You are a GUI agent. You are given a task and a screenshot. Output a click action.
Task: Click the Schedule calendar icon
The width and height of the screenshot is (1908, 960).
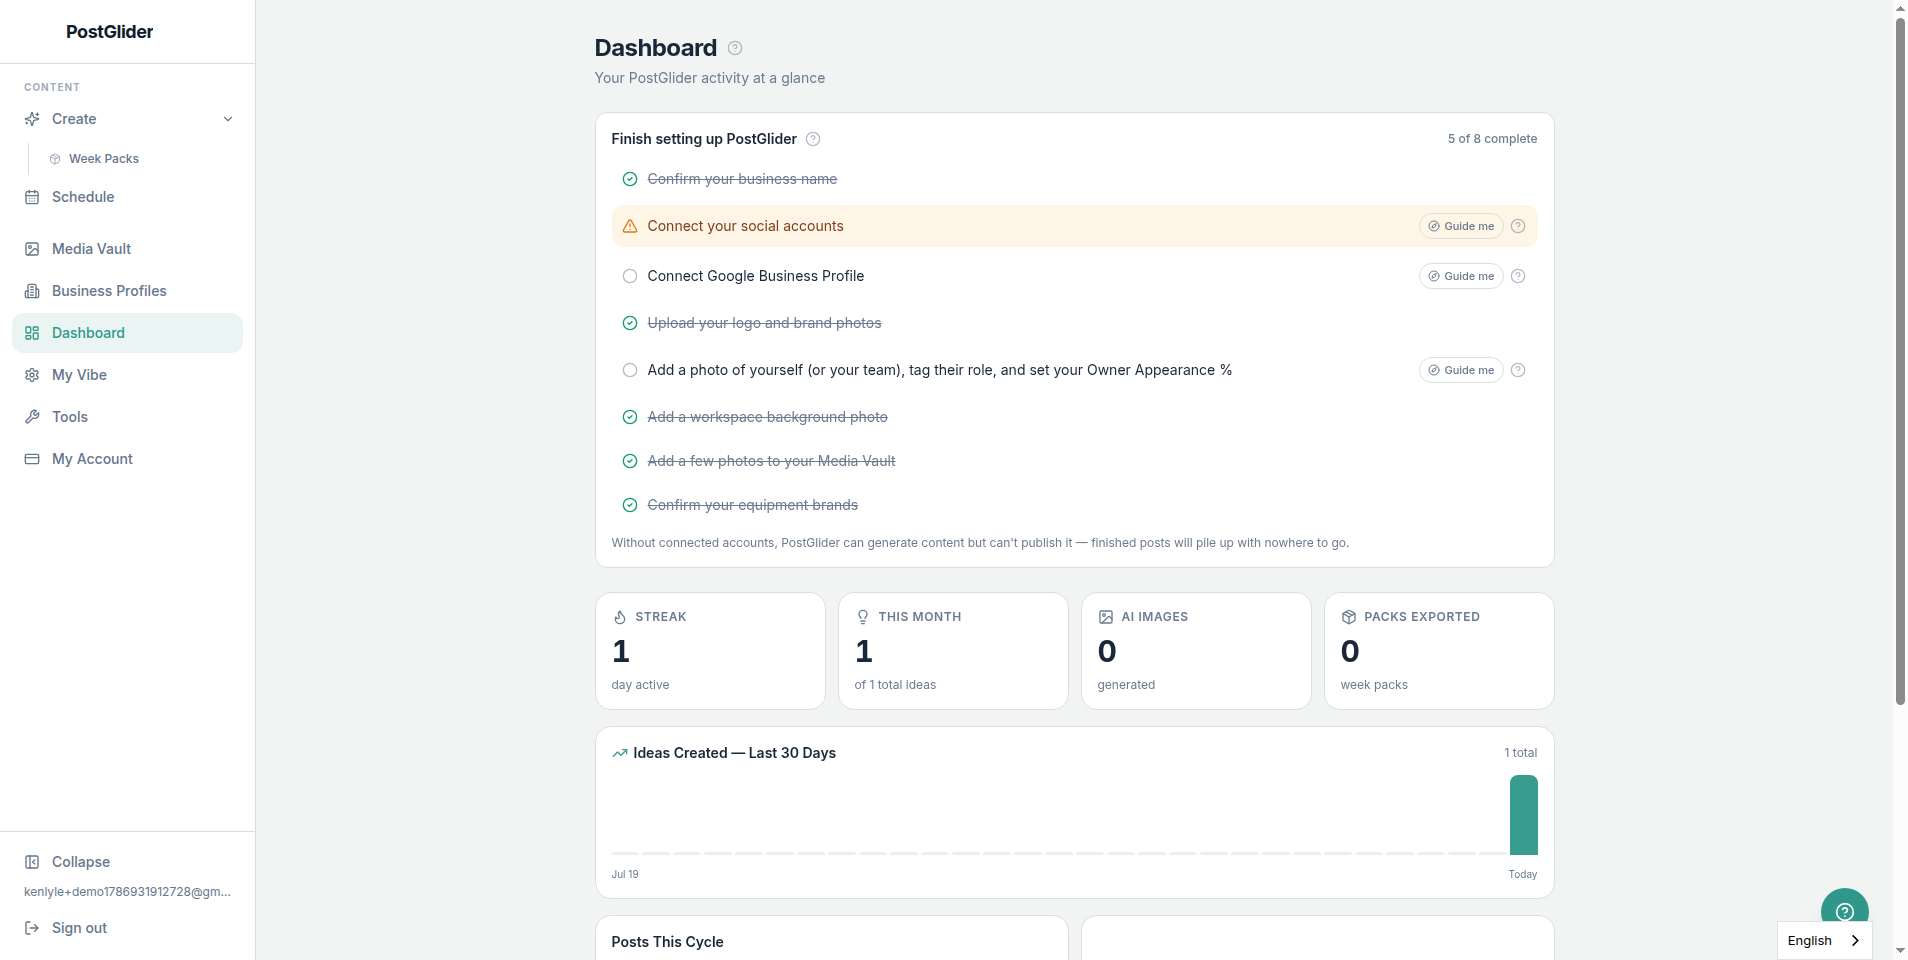click(x=32, y=197)
